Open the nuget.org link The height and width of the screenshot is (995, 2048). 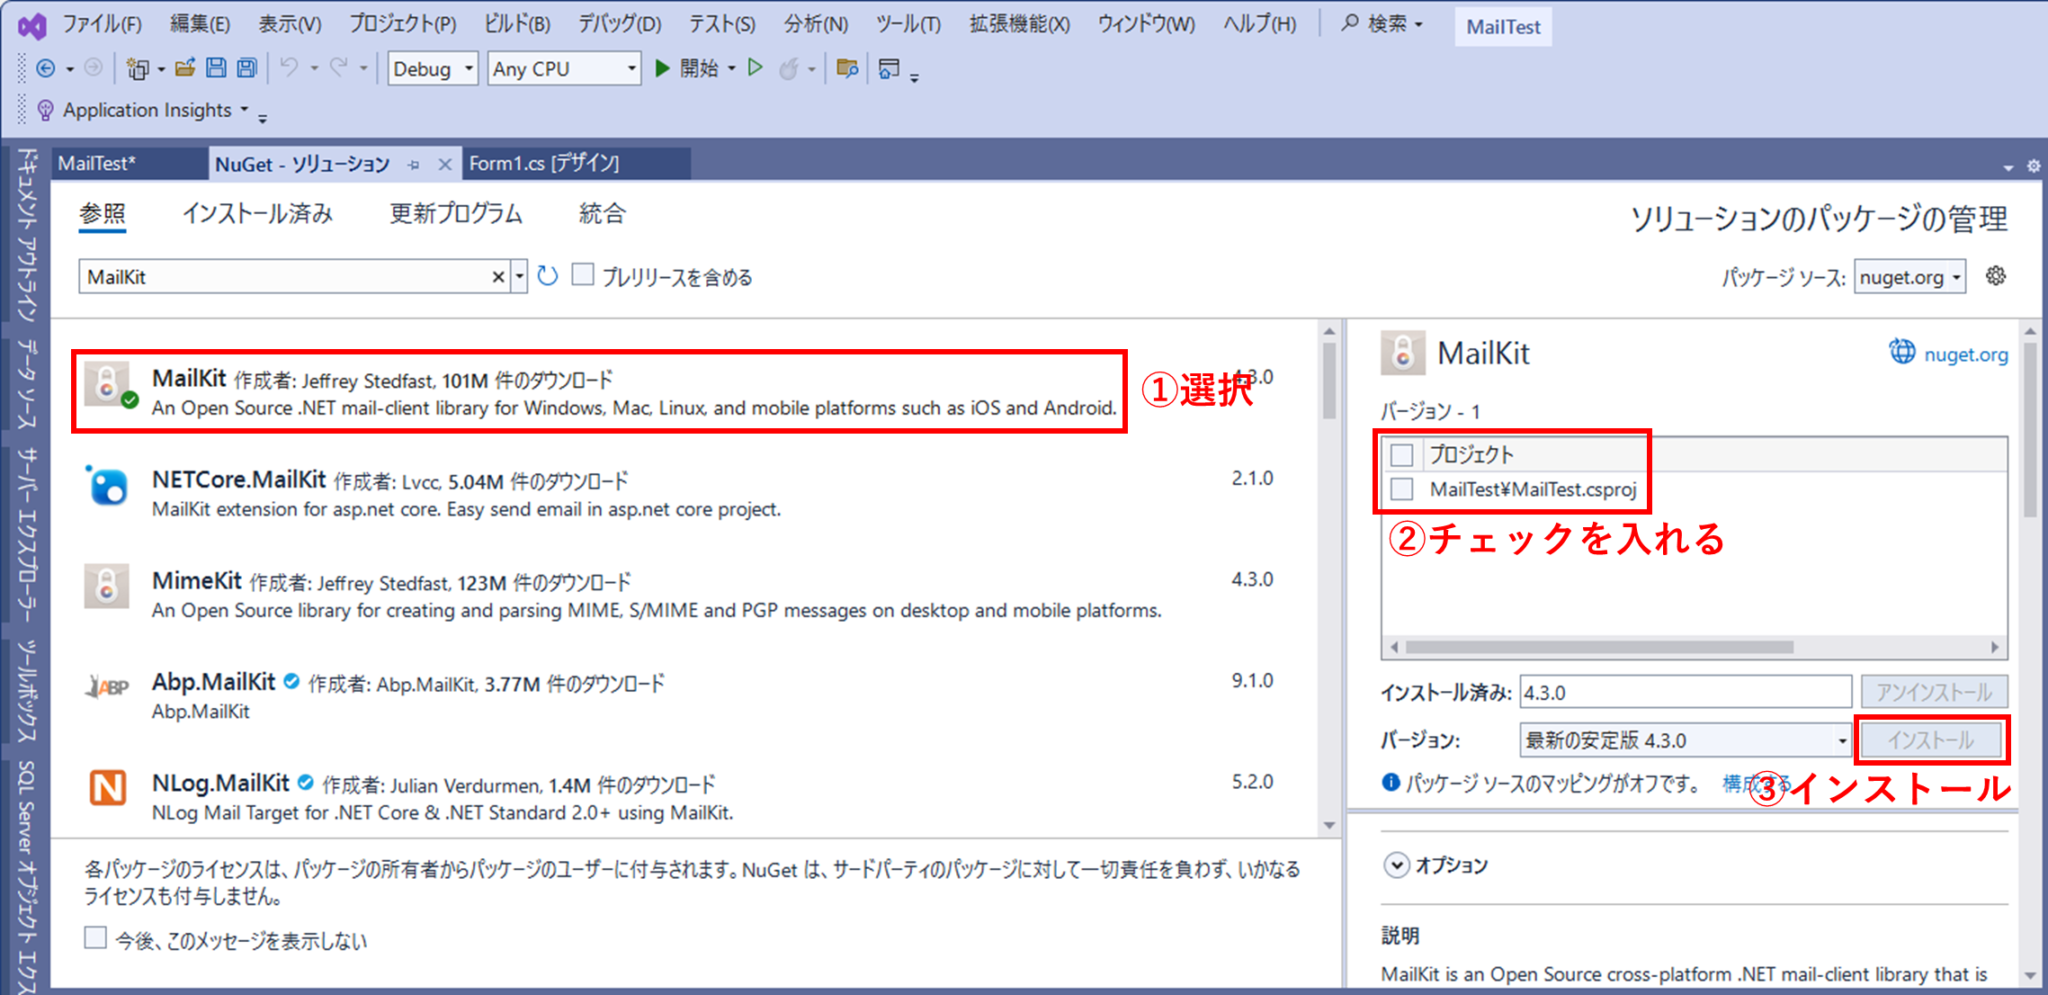(x=1965, y=354)
